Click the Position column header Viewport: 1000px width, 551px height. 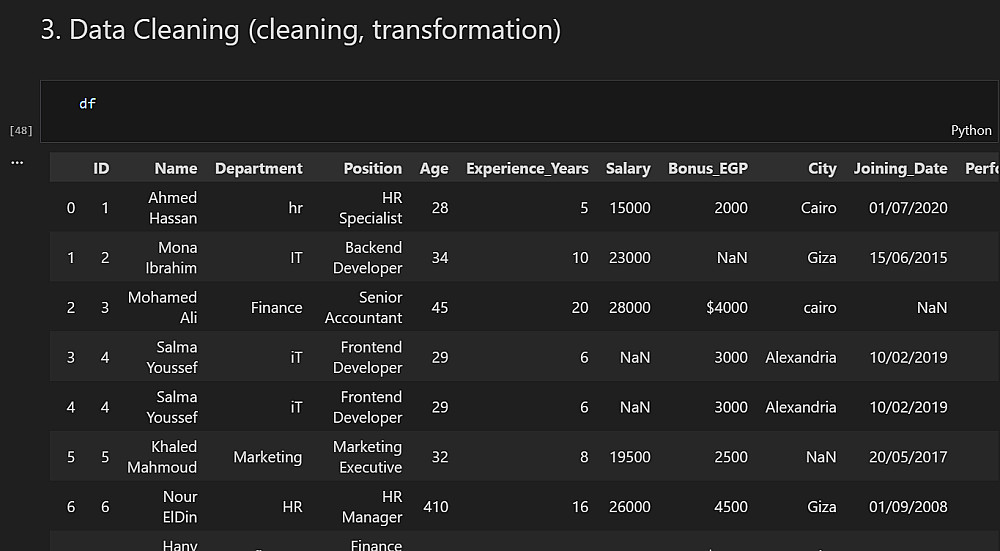click(x=372, y=168)
